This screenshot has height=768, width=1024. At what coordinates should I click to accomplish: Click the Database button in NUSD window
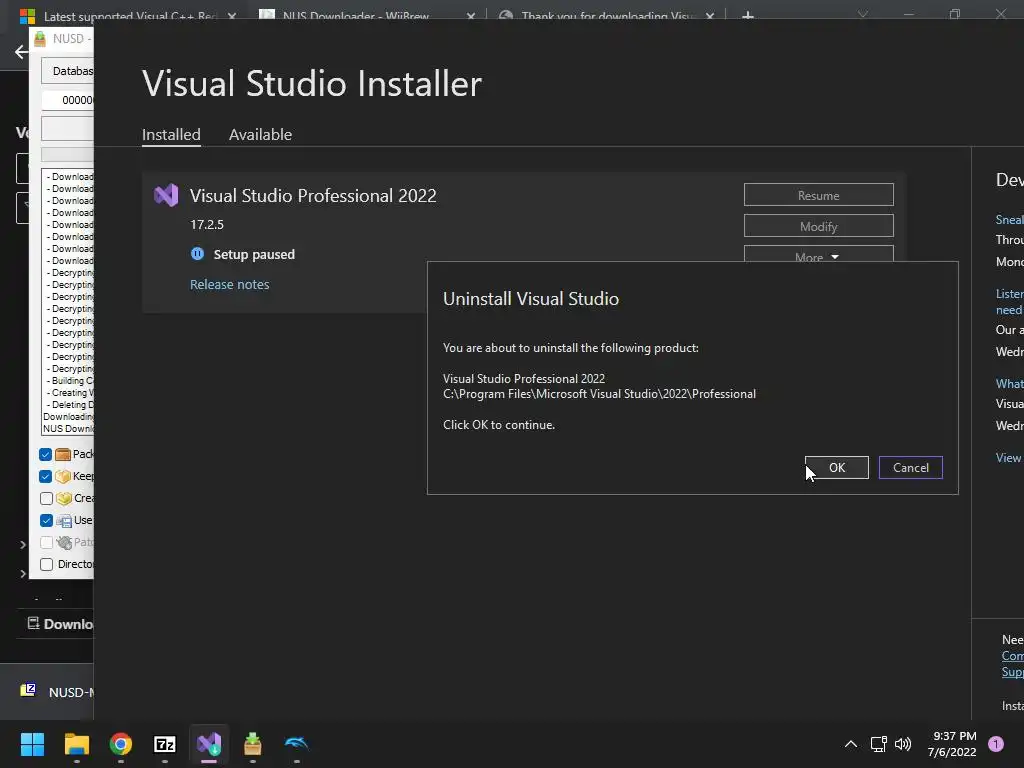pos(67,71)
